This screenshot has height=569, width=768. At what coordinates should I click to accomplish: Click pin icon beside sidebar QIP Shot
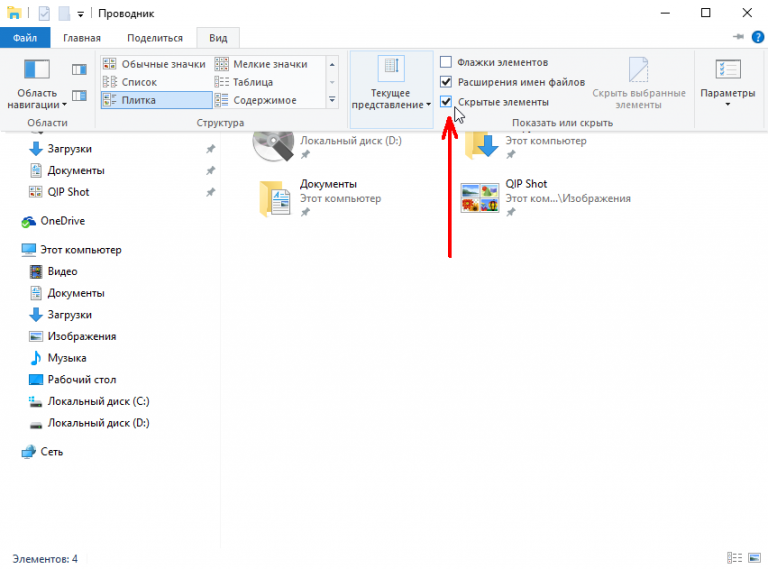tap(211, 192)
